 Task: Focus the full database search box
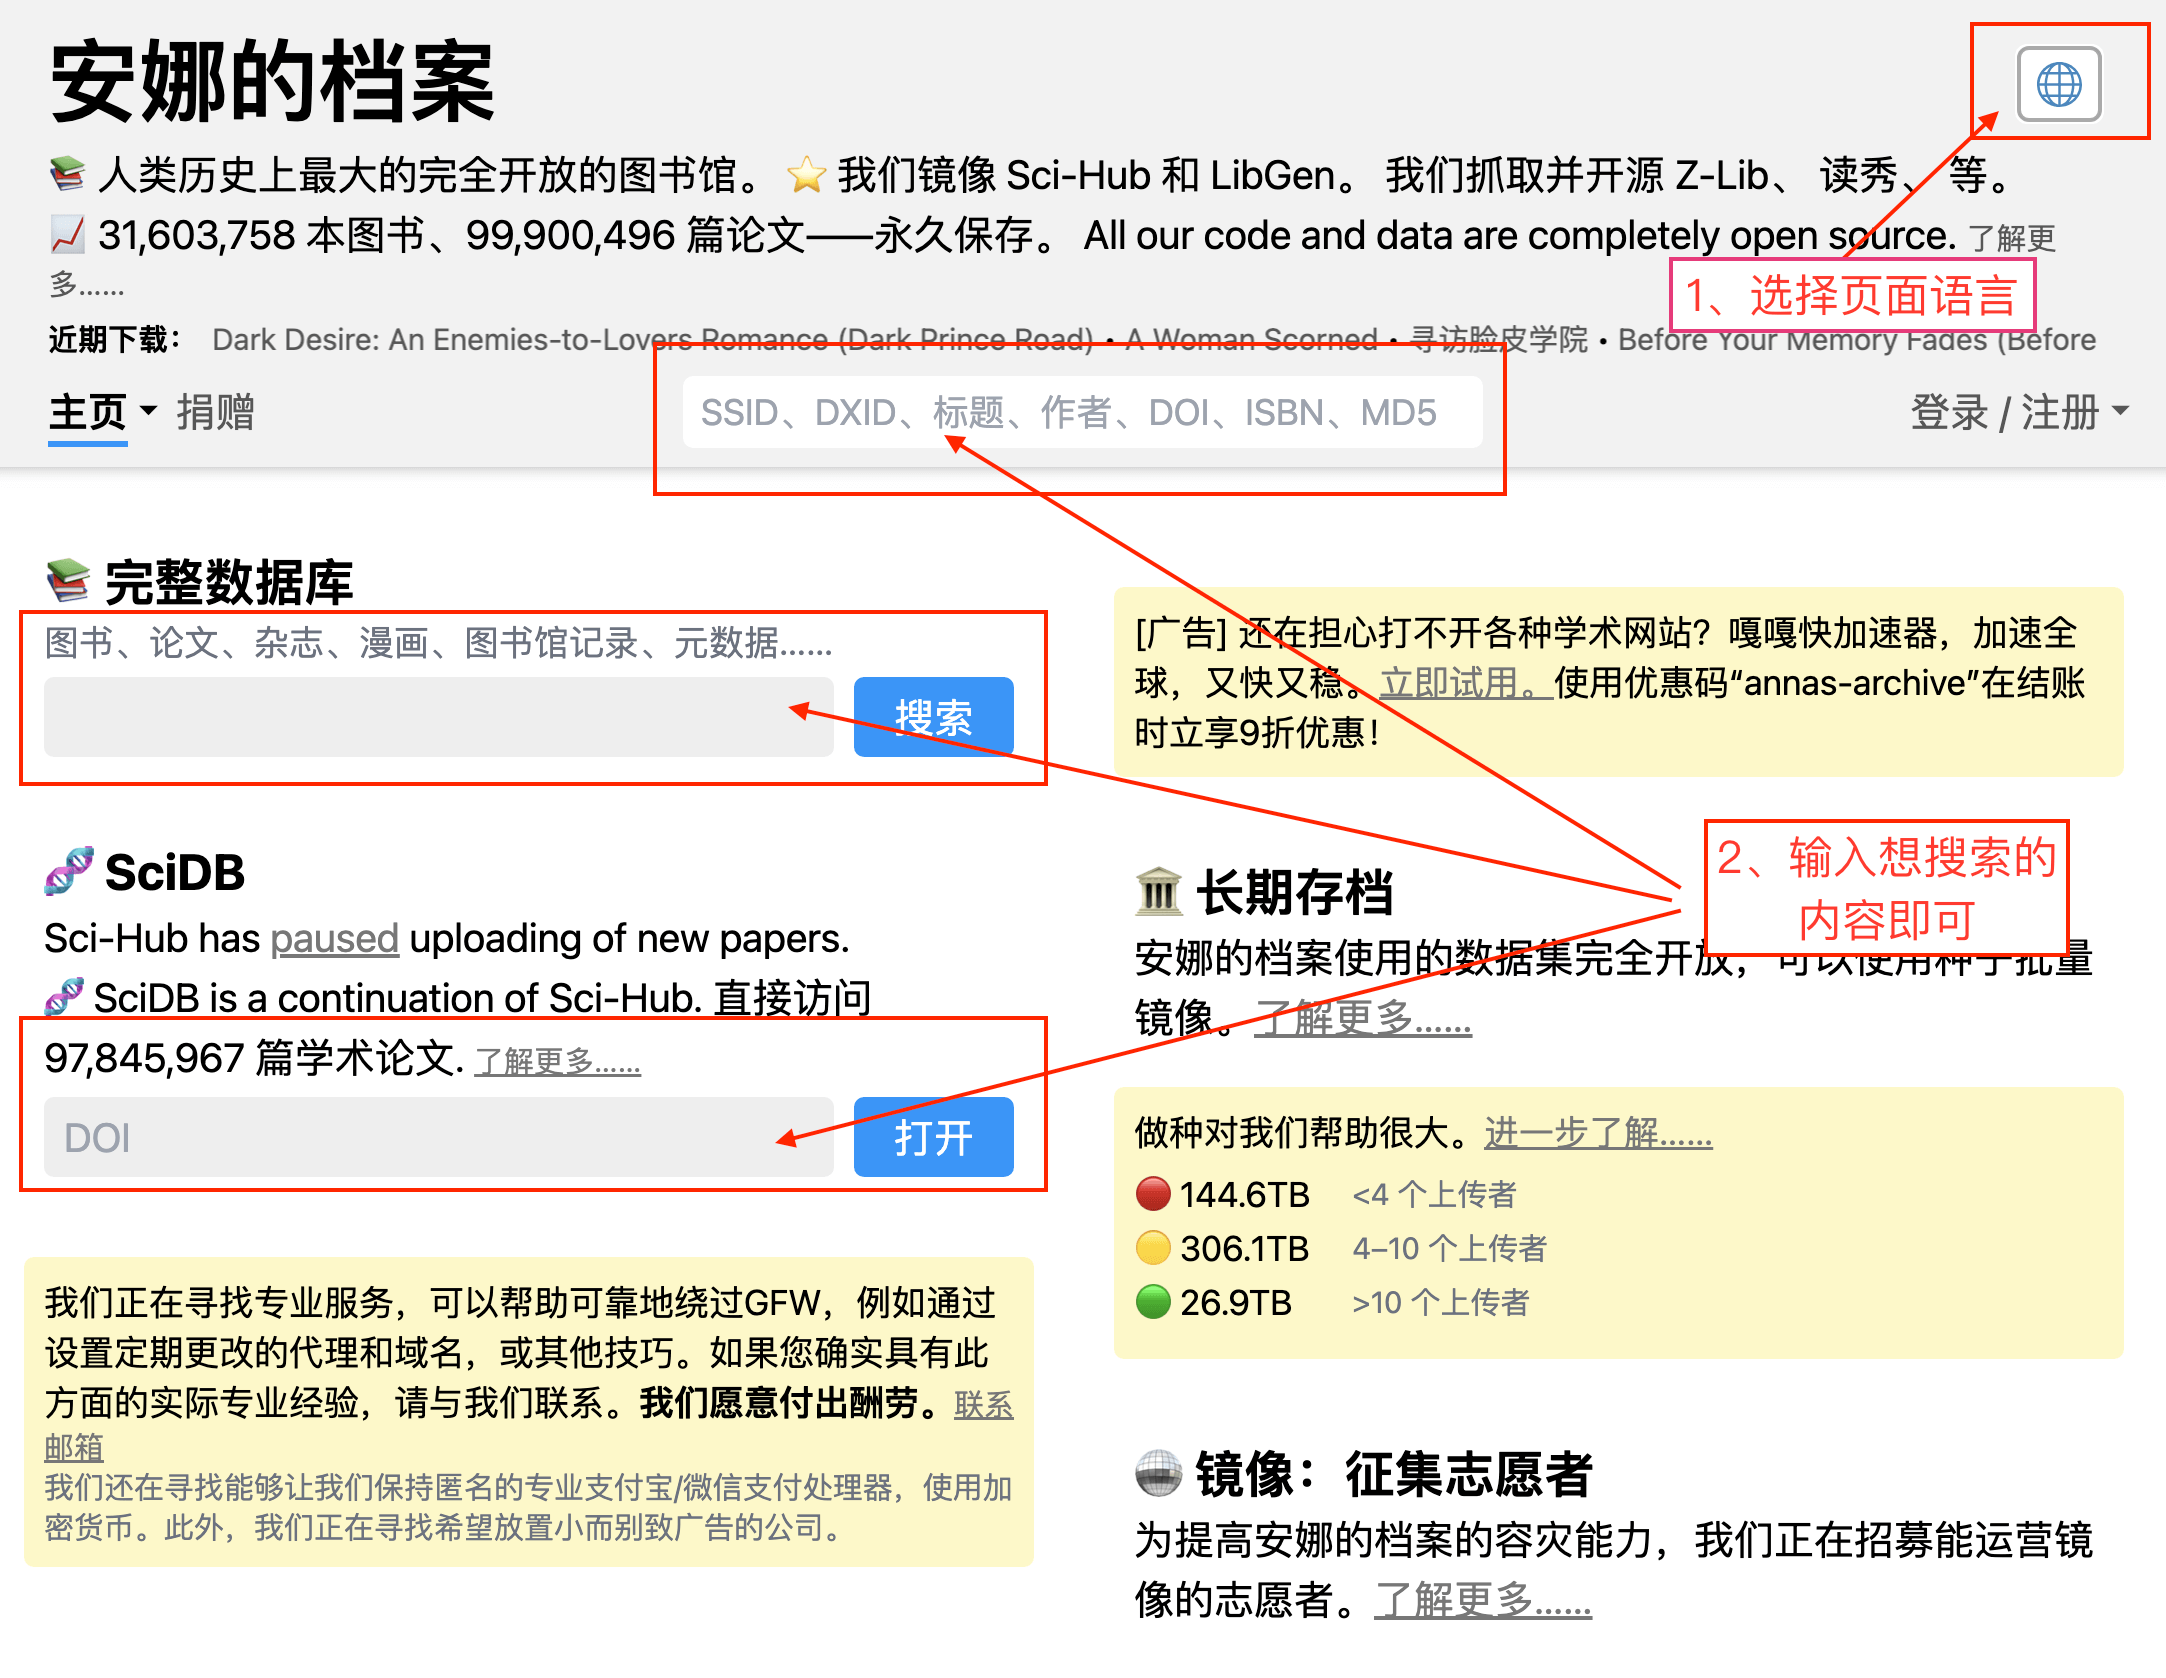(x=438, y=717)
